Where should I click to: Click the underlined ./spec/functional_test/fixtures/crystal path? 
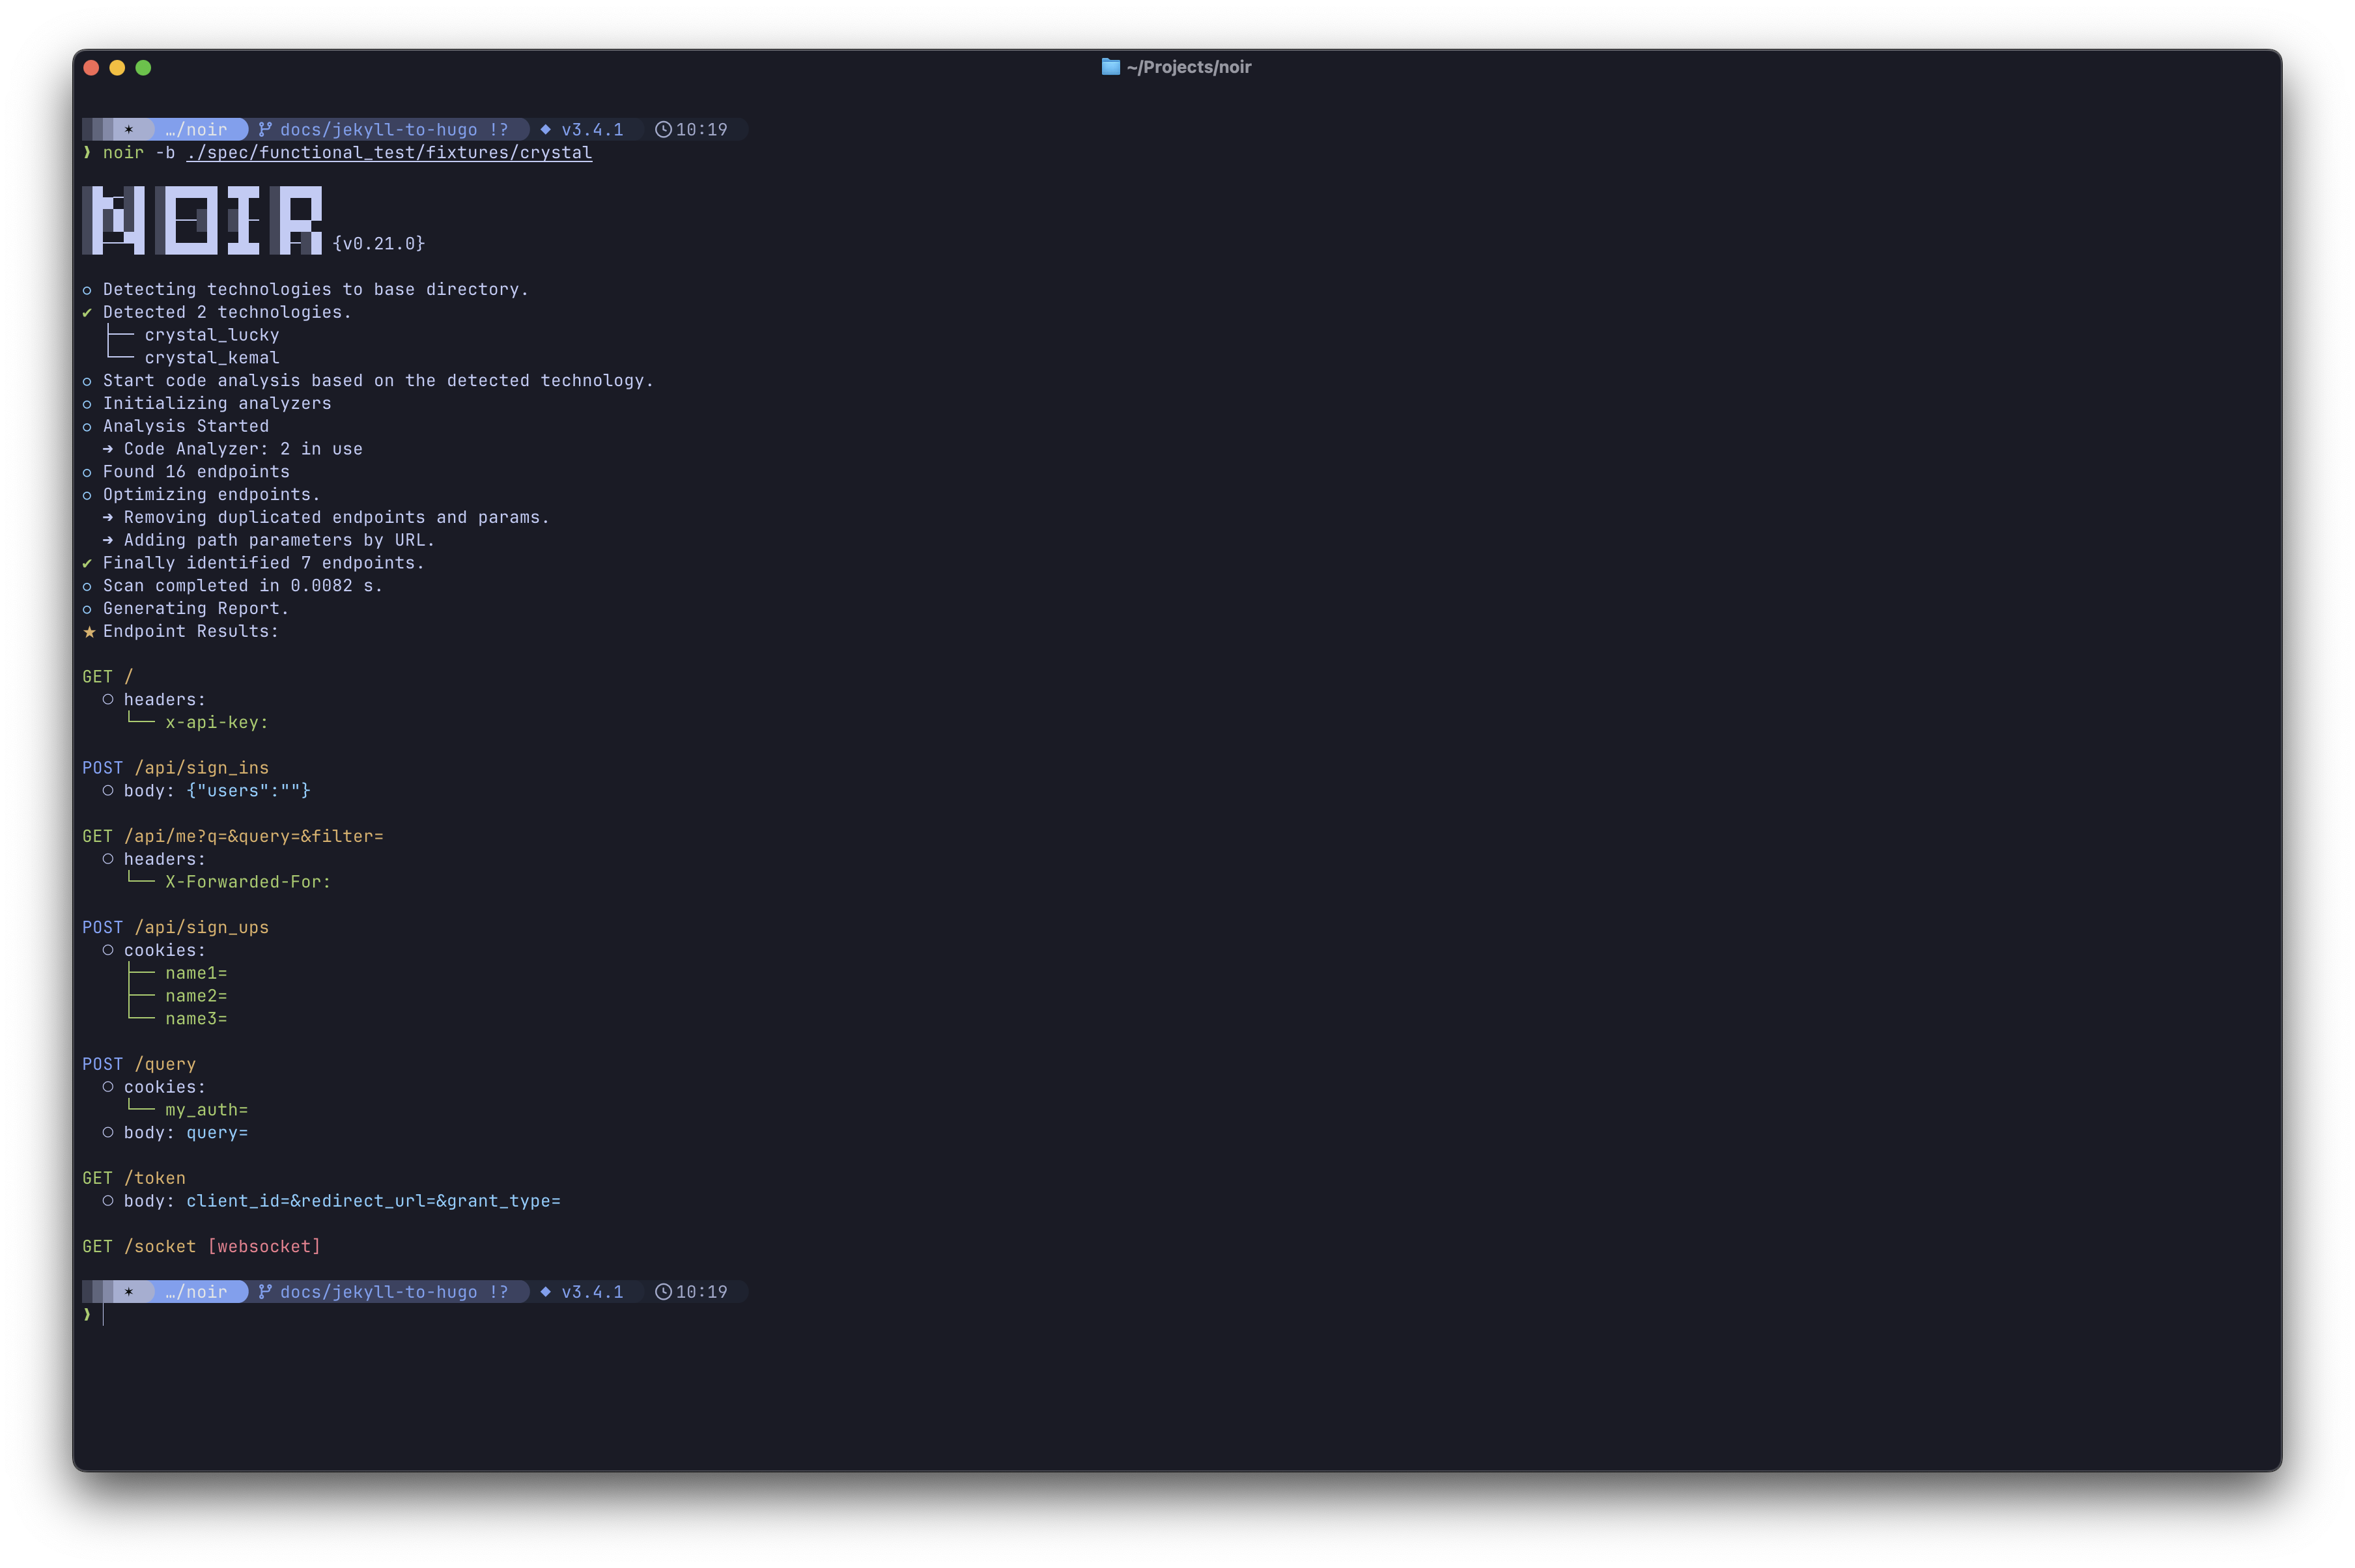389,152
